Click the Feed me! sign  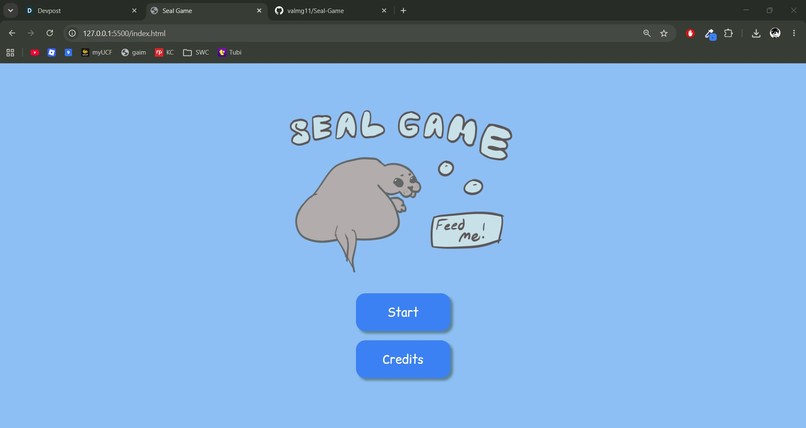(x=467, y=230)
